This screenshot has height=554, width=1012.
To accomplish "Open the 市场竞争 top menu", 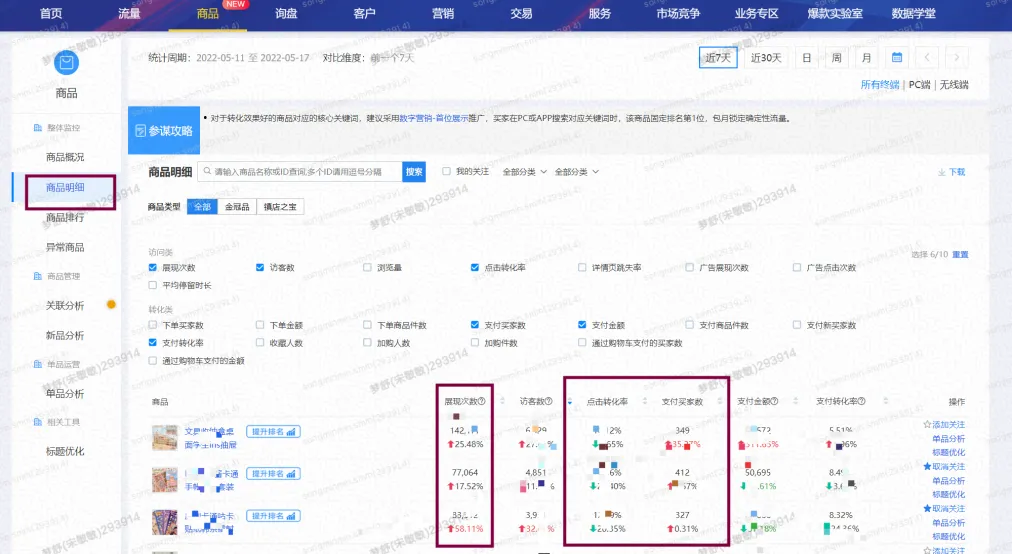I will click(x=678, y=13).
